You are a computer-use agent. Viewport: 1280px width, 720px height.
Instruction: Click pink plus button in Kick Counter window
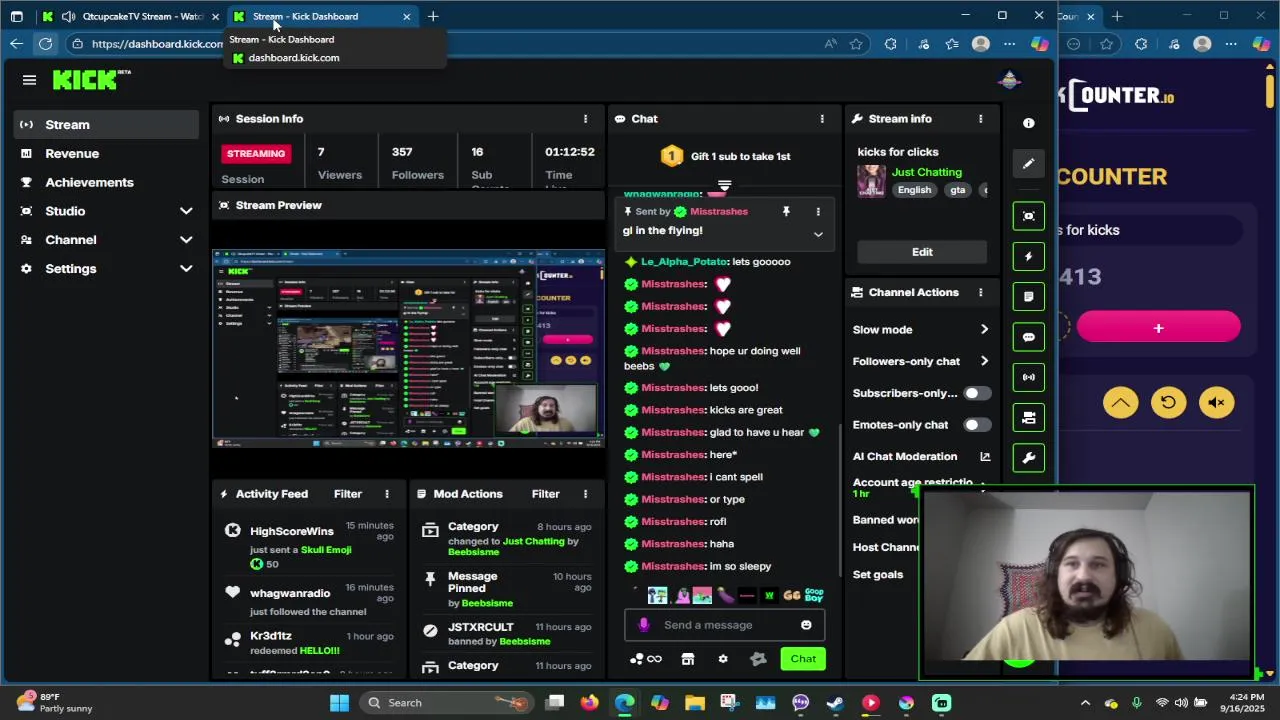pyautogui.click(x=1158, y=328)
